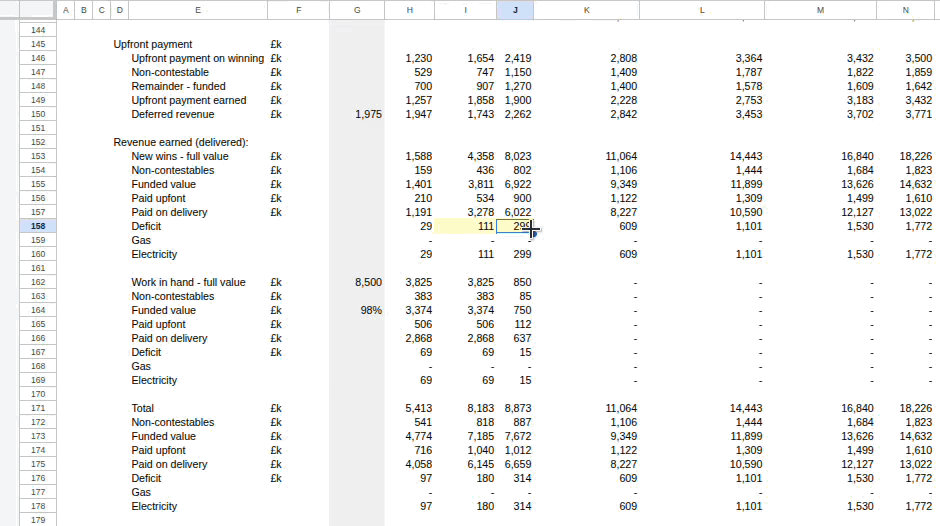Click 'New wins - full value' label
The width and height of the screenshot is (940, 526).
(x=180, y=156)
